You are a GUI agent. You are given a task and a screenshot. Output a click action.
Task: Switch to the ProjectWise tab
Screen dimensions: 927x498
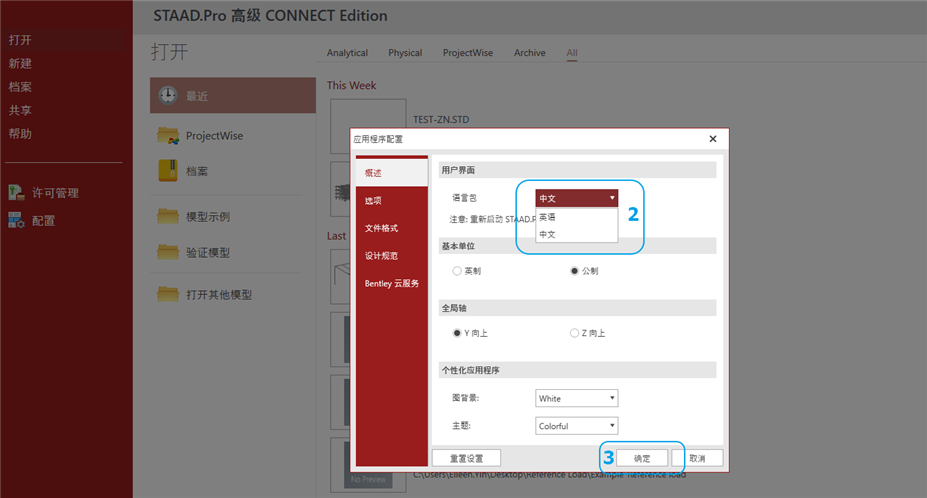point(468,53)
